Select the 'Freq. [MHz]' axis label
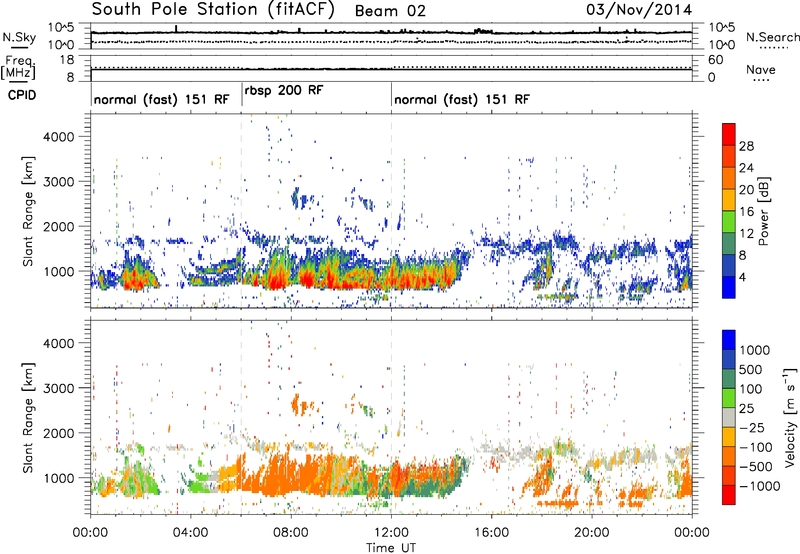This screenshot has width=800, height=554. click(x=18, y=68)
